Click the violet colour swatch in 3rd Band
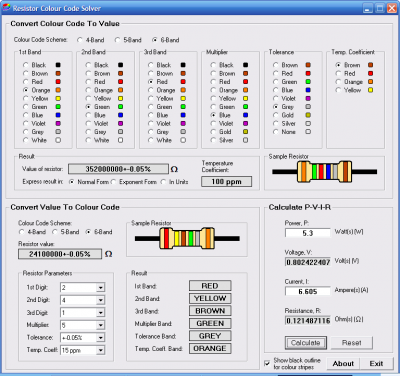 [x=183, y=123]
